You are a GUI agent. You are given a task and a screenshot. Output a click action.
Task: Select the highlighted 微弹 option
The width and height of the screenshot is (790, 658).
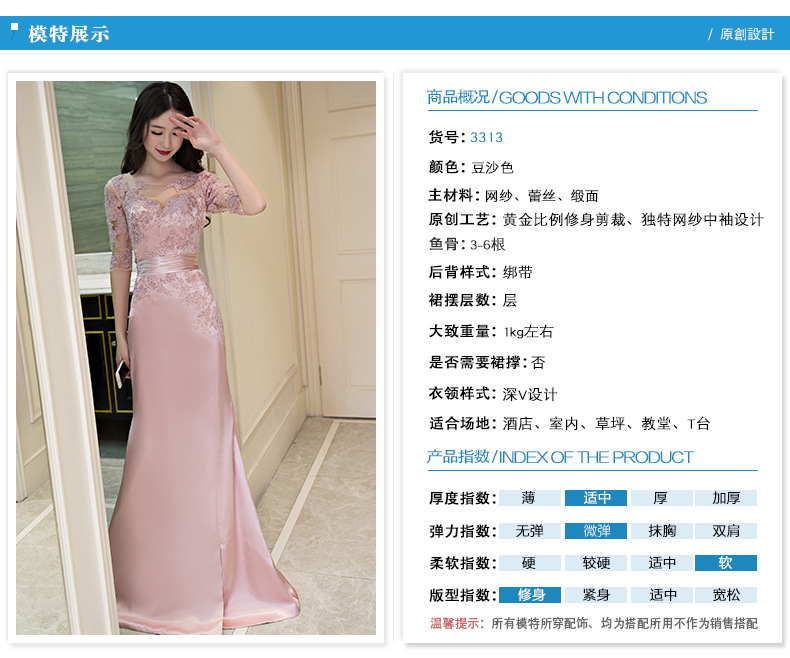click(596, 531)
